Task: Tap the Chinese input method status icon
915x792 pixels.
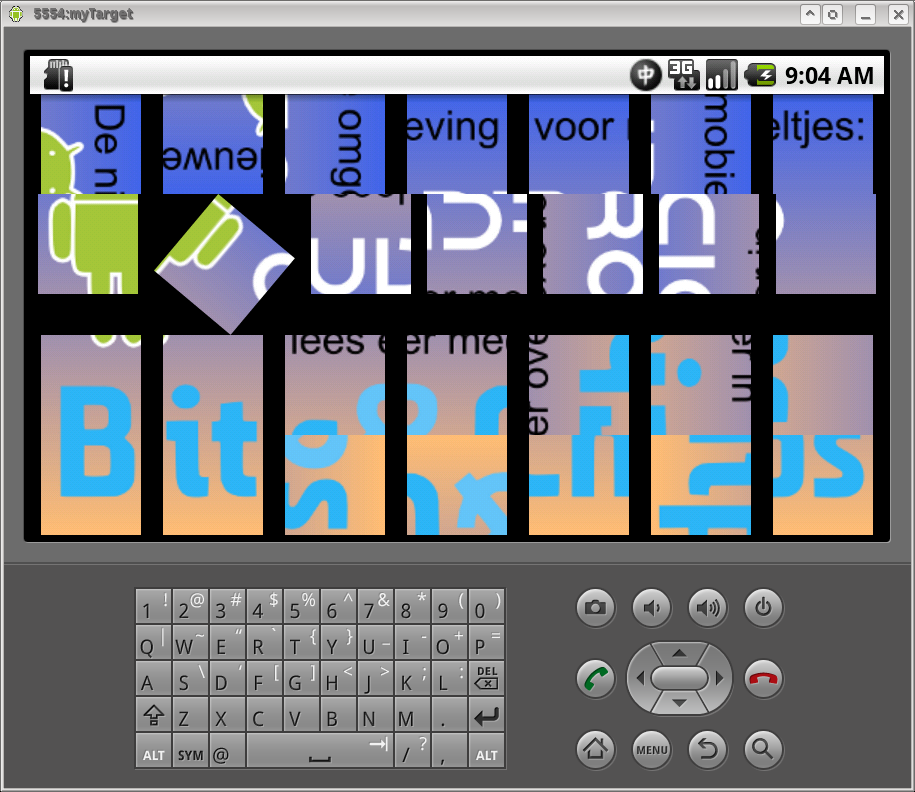Action: point(645,75)
